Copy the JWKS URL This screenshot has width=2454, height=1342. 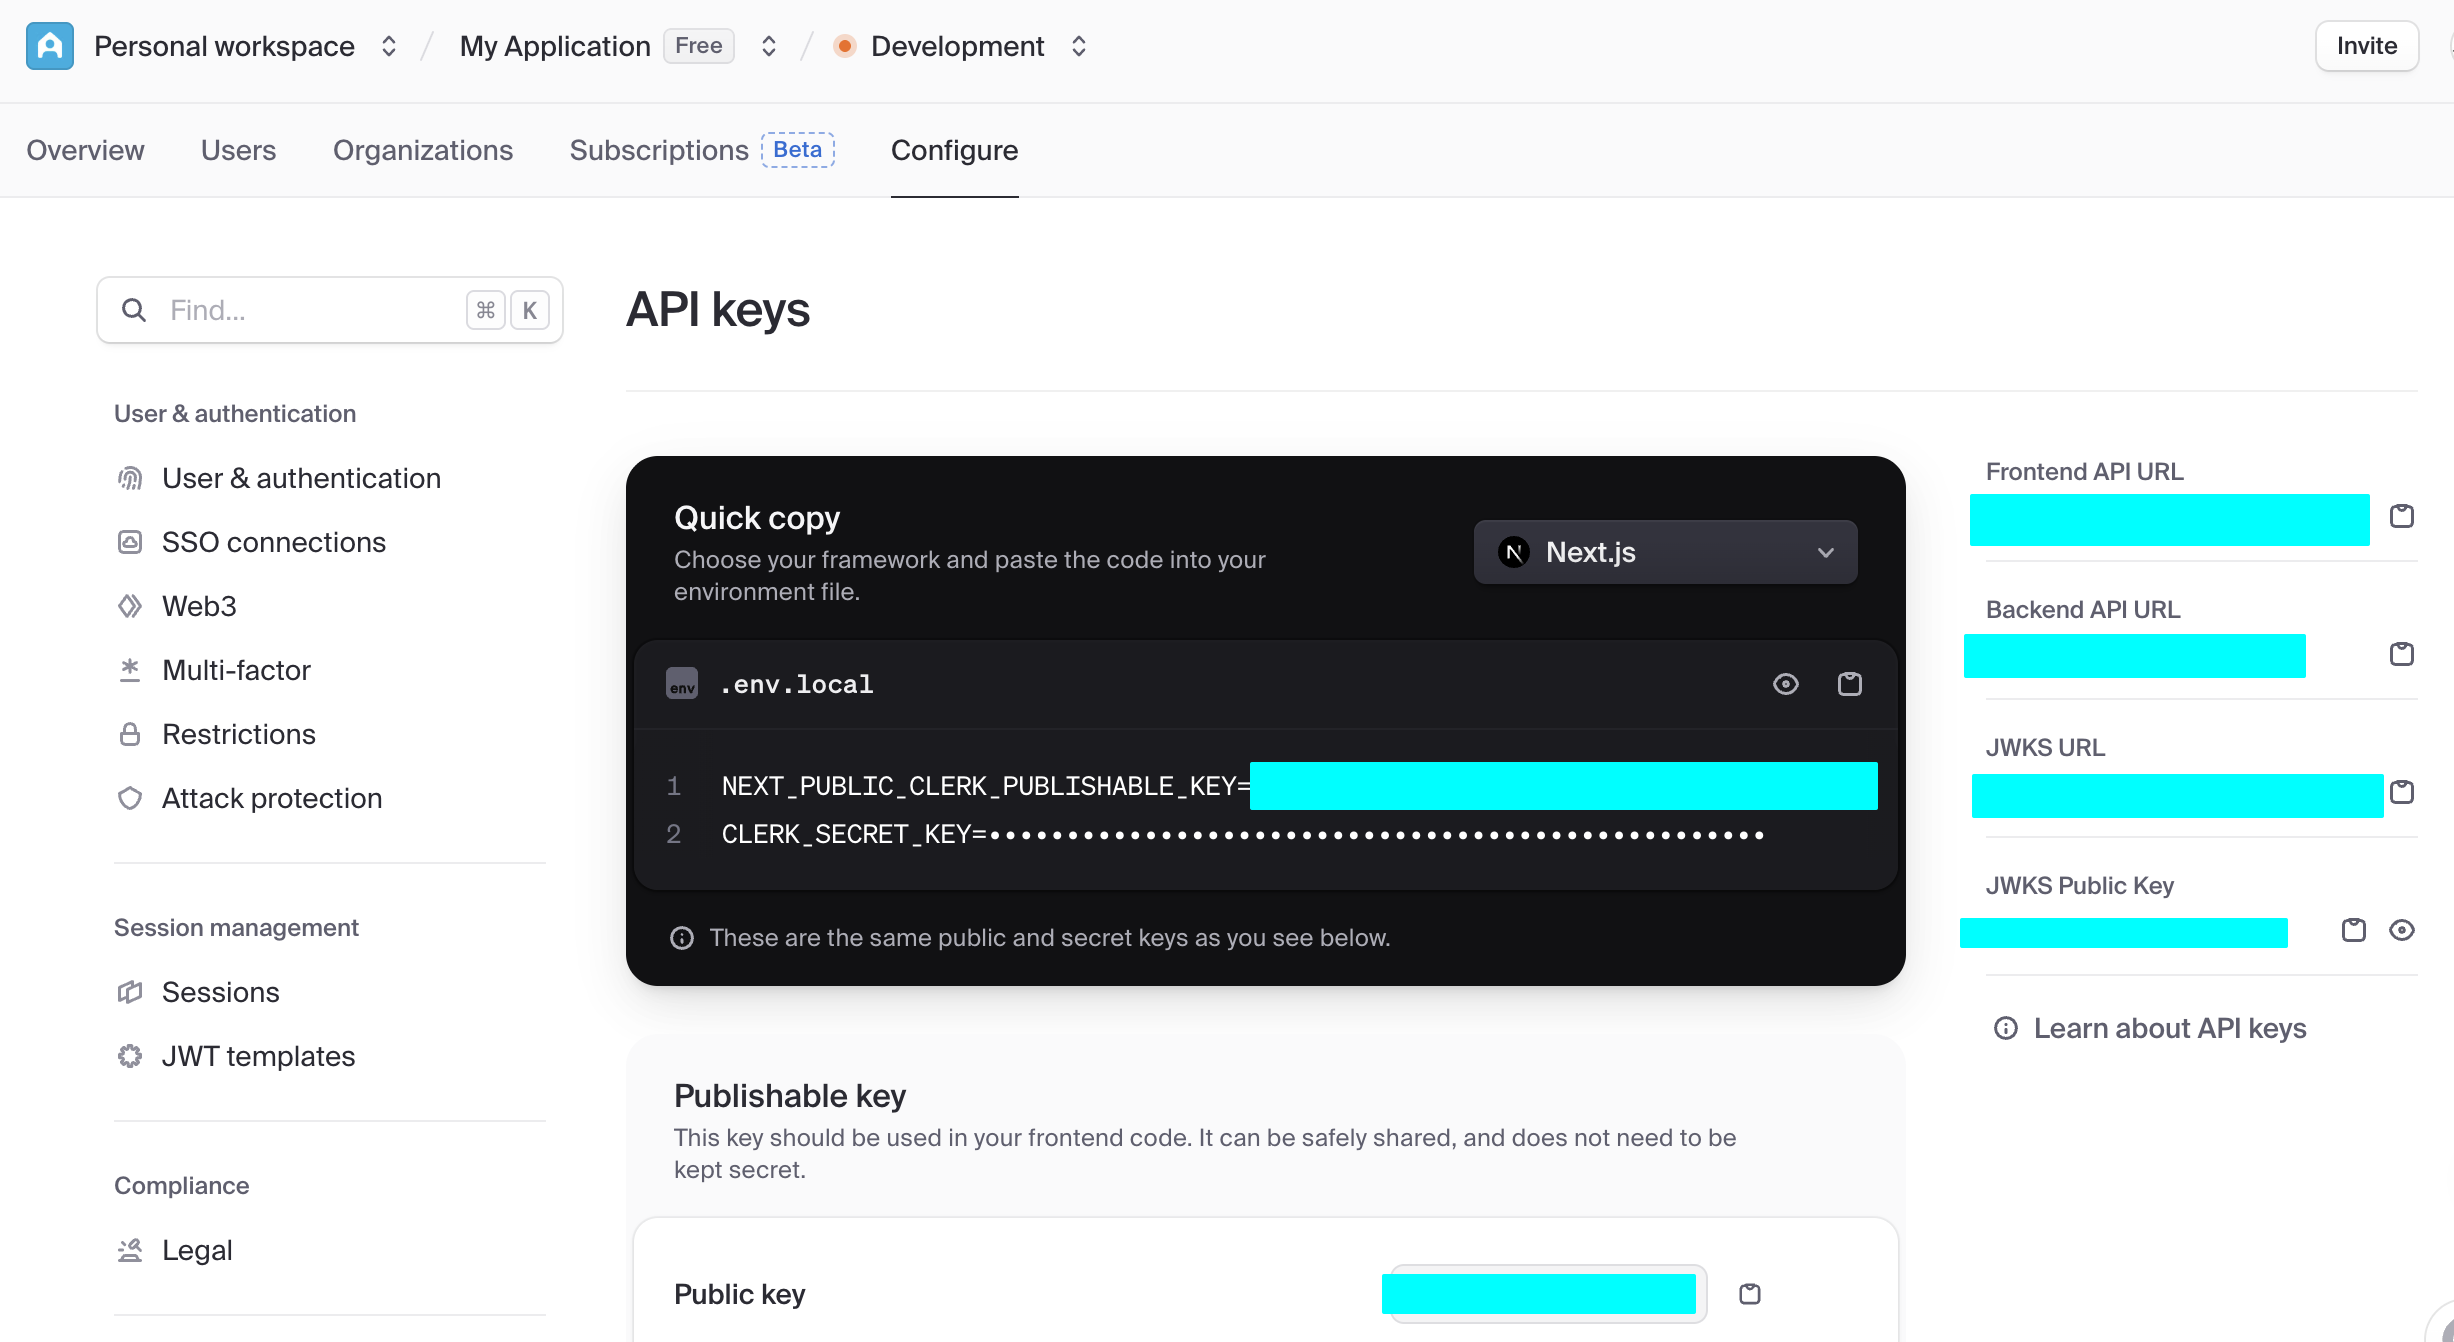pyautogui.click(x=2401, y=792)
